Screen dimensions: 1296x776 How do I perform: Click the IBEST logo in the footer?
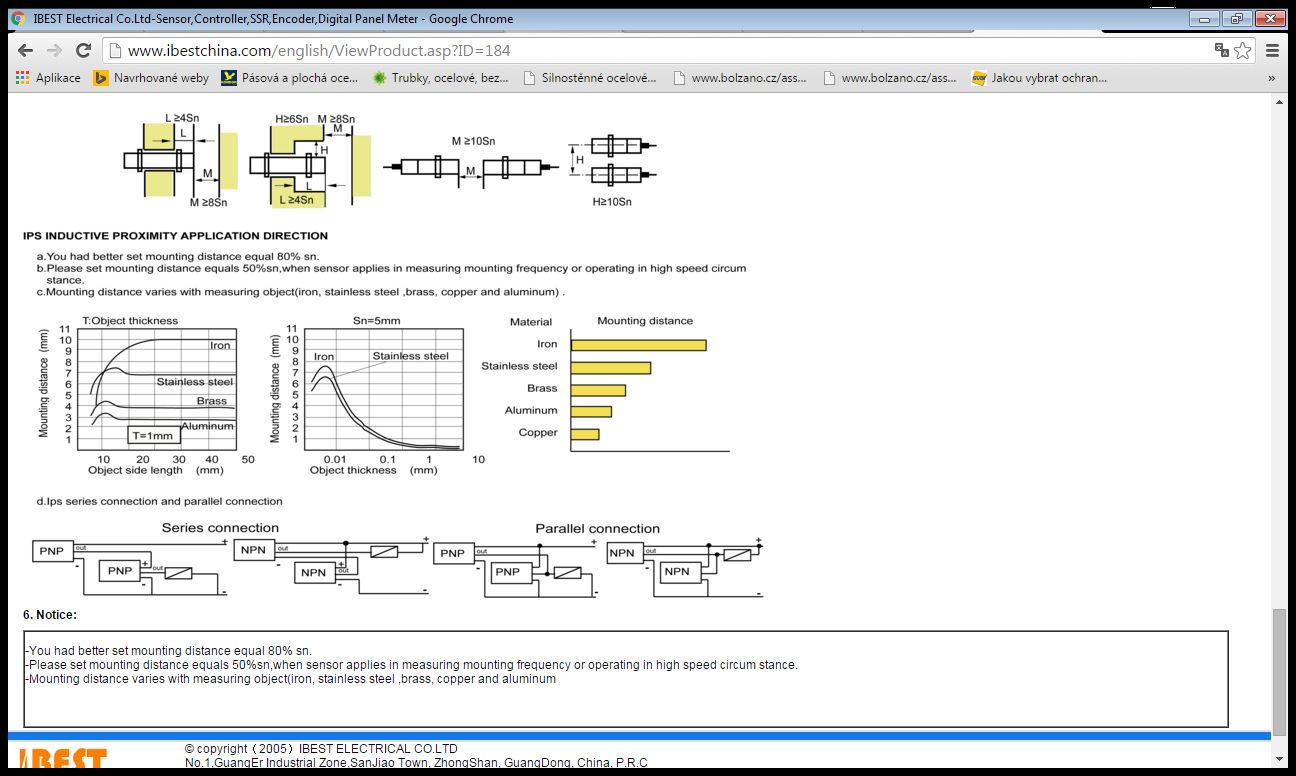pyautogui.click(x=63, y=760)
